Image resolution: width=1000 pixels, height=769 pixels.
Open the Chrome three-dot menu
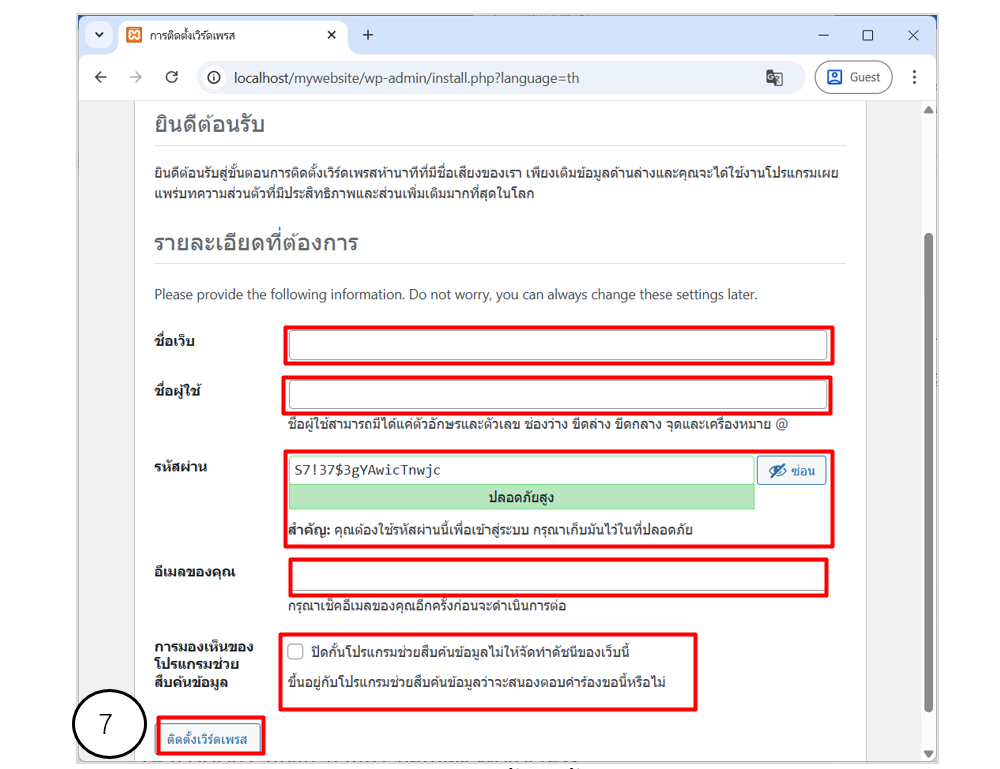[x=914, y=77]
